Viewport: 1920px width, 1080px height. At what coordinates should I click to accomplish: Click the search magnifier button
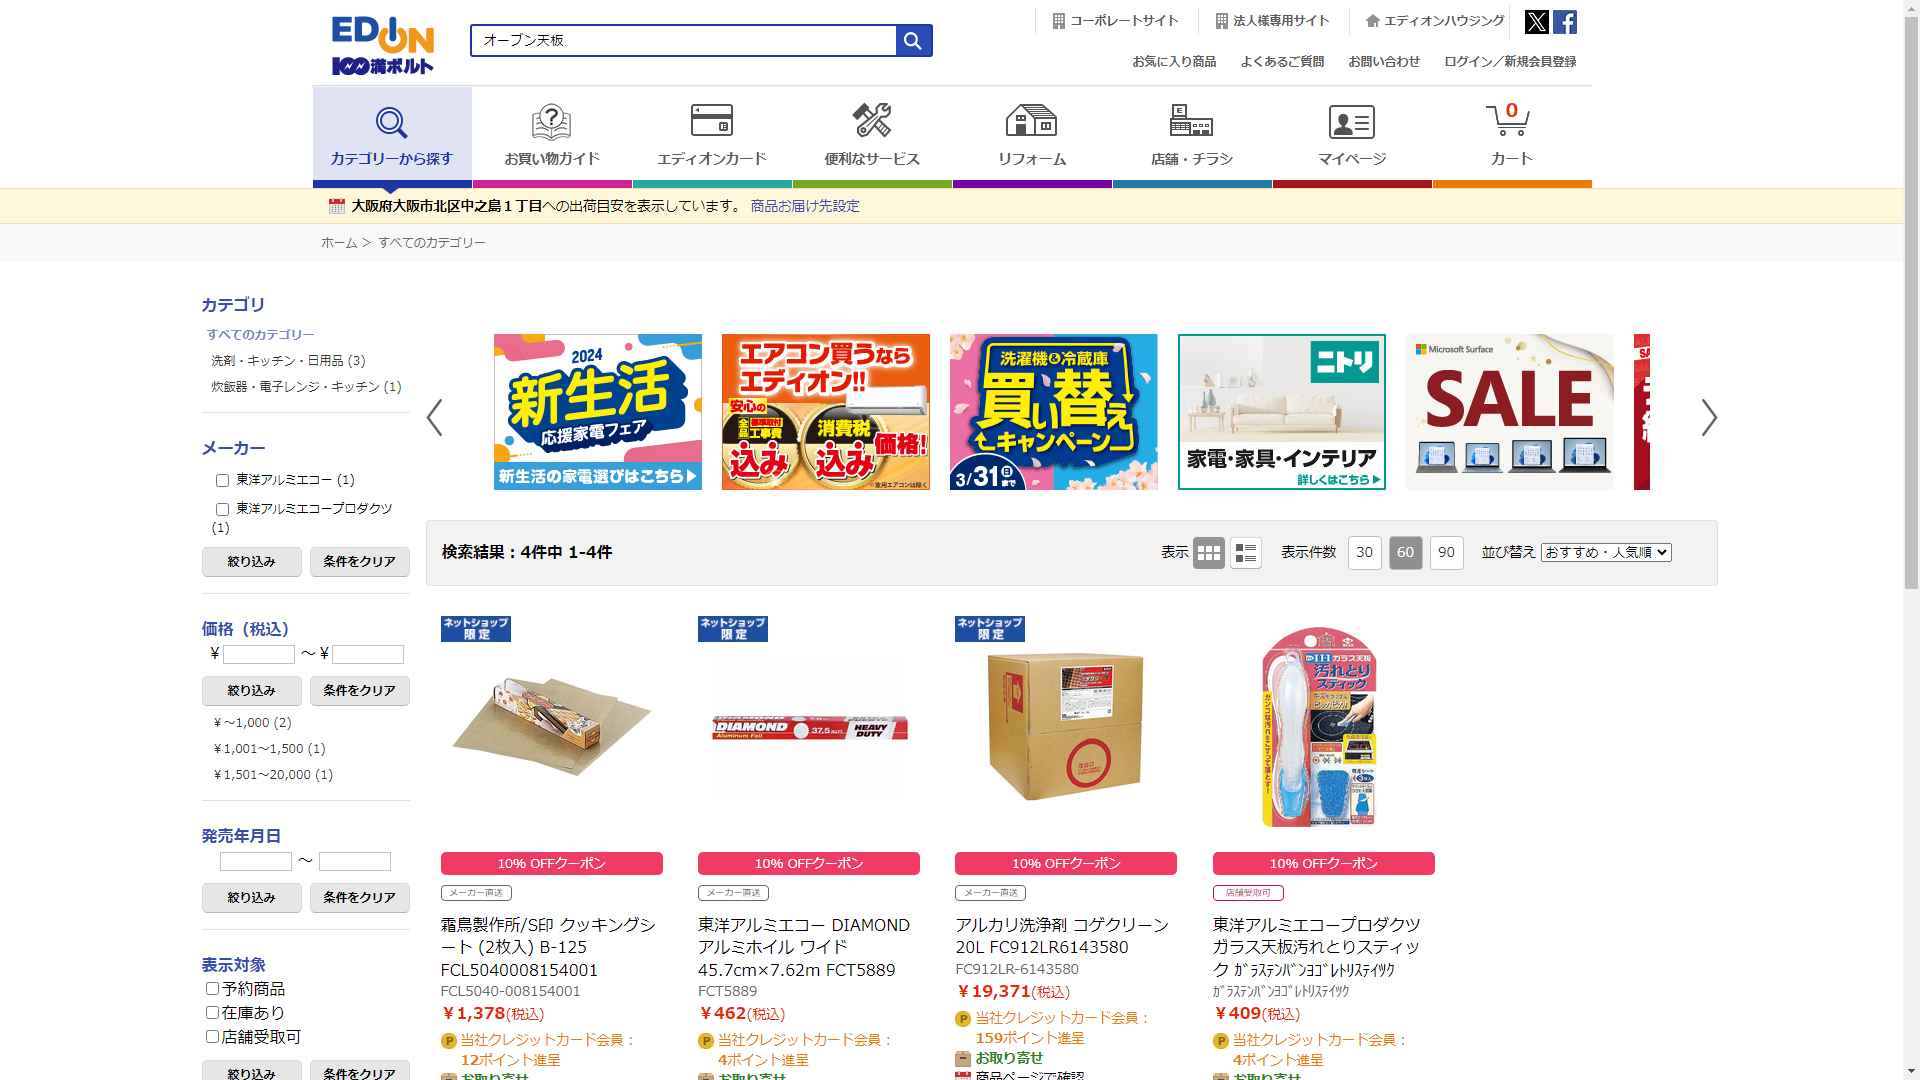(x=913, y=40)
